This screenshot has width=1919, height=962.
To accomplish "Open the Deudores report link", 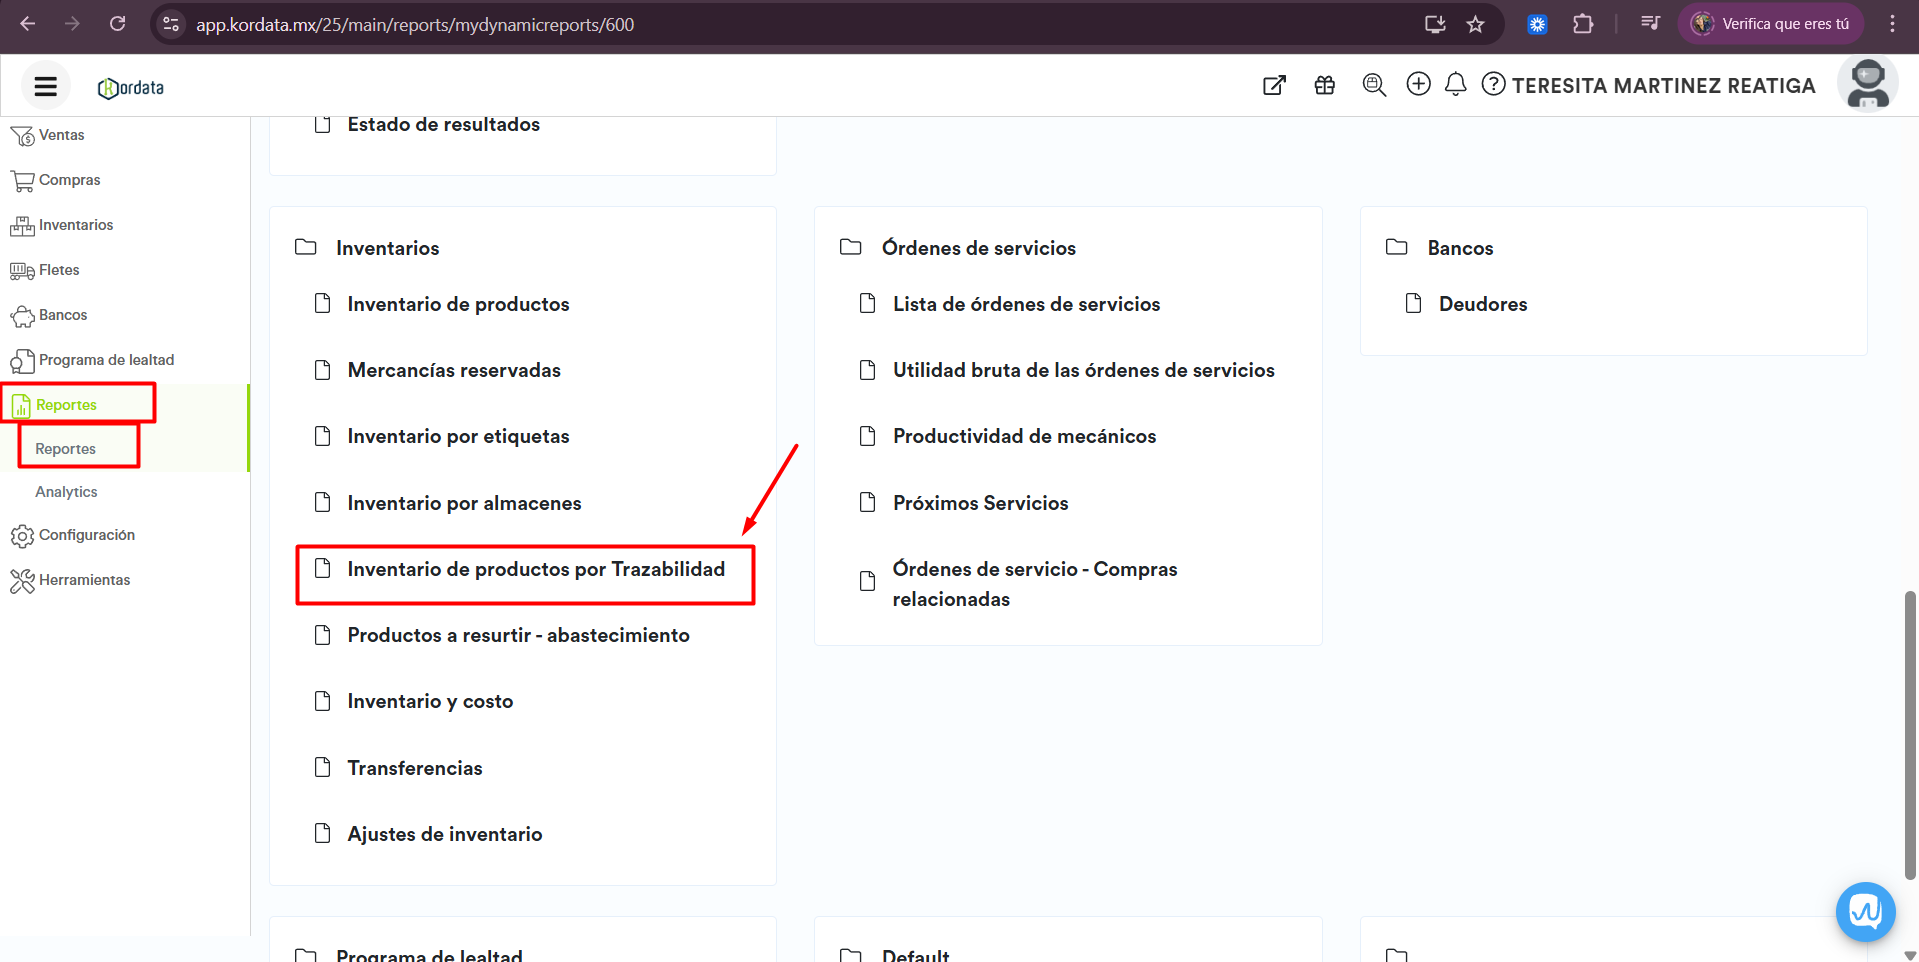I will click(1483, 304).
